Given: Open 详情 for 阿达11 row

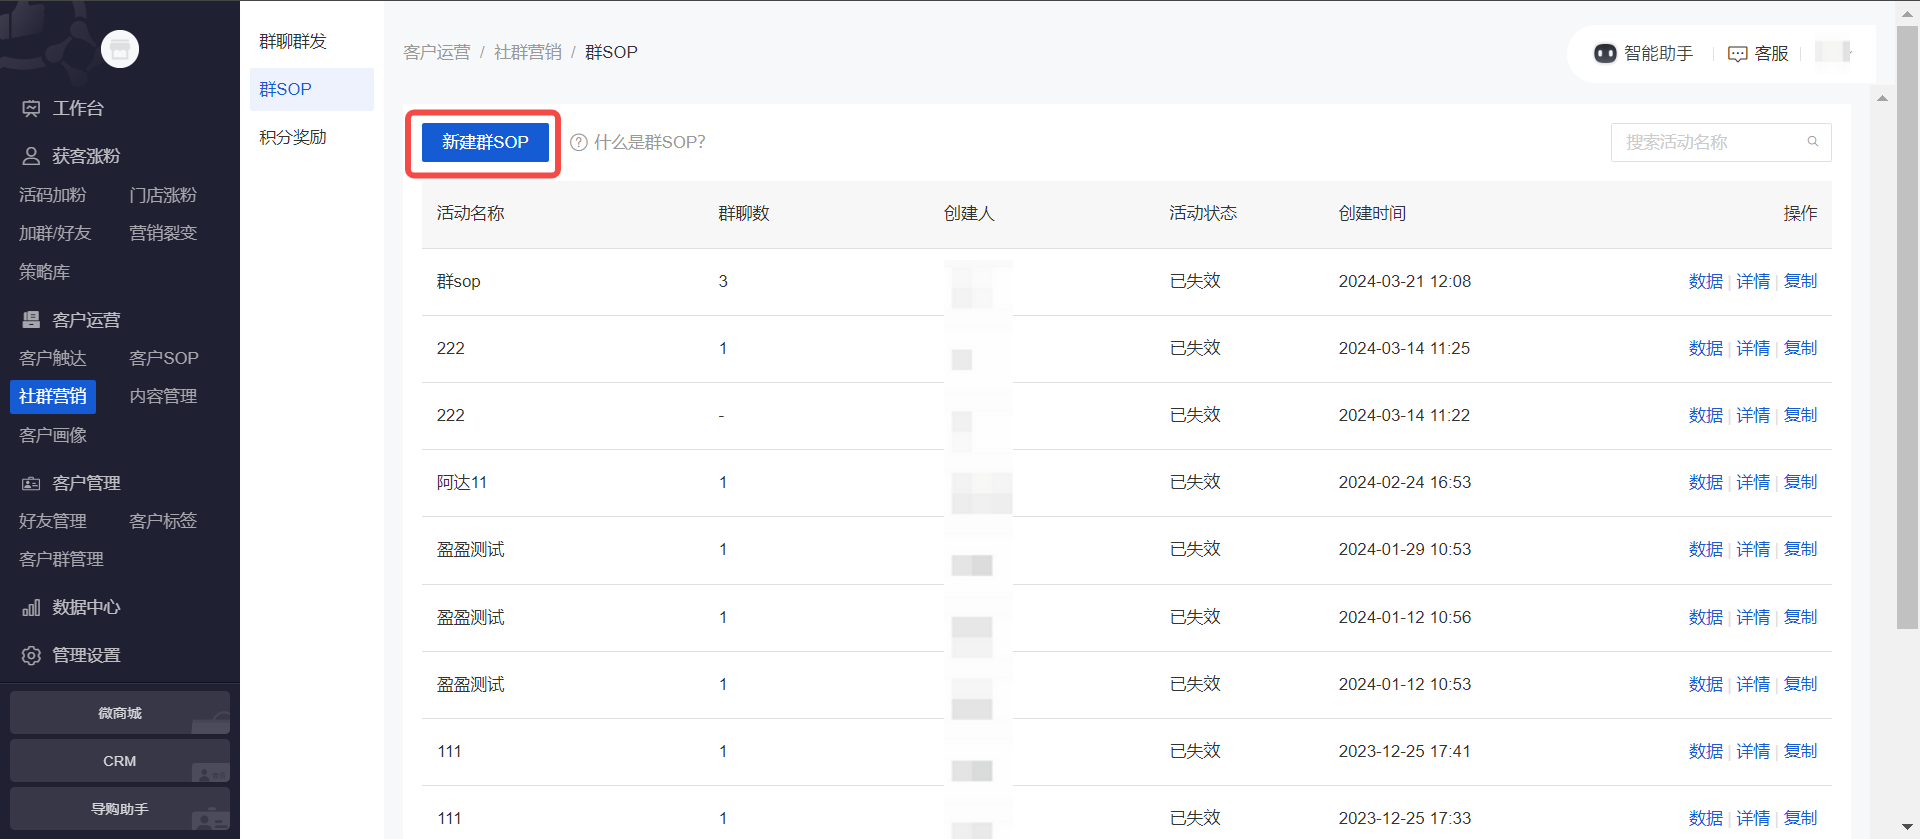Looking at the screenshot, I should tap(1753, 482).
